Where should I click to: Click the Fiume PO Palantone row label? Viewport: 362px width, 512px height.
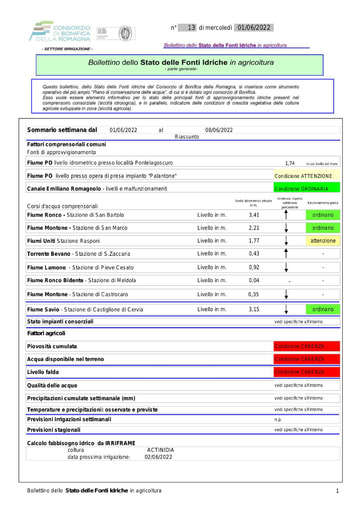click(x=102, y=176)
